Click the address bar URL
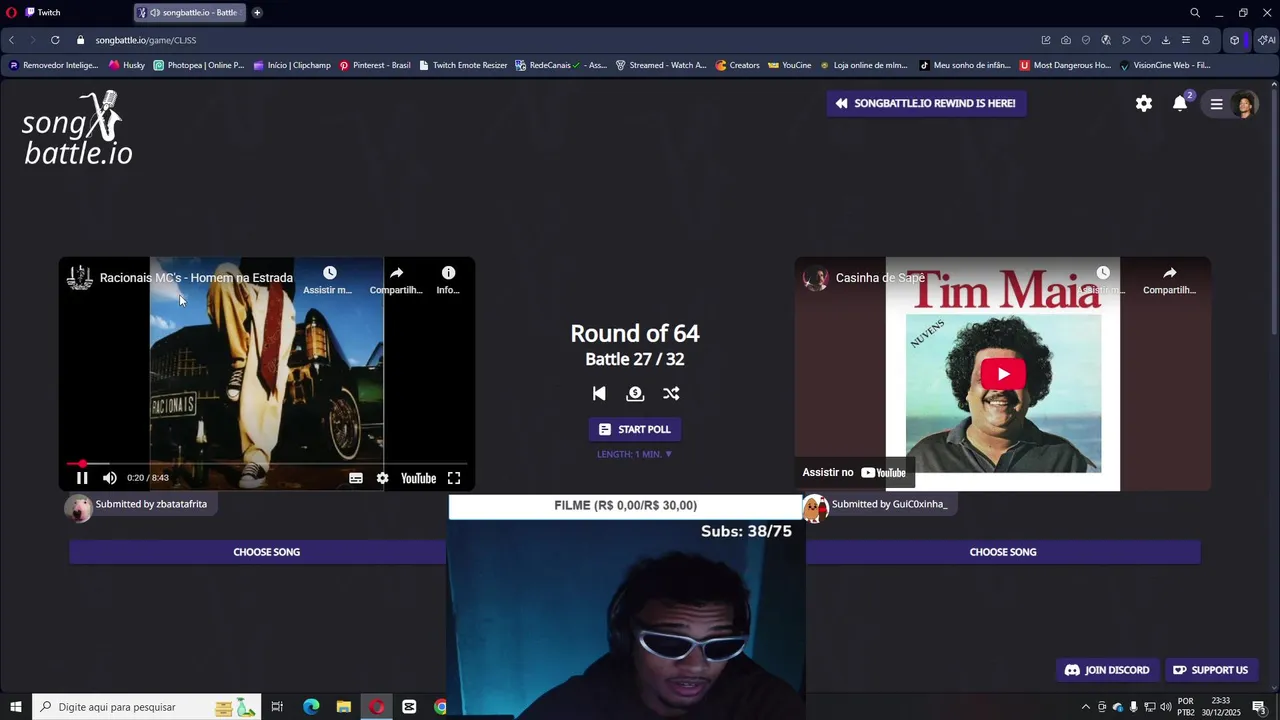This screenshot has width=1280, height=720. pos(146,40)
